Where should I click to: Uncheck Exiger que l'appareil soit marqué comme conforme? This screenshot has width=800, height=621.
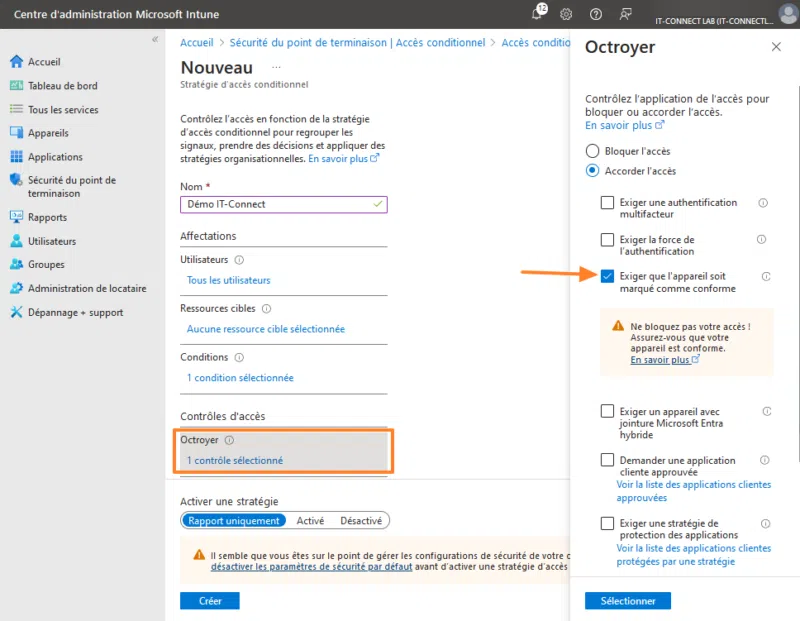(607, 276)
